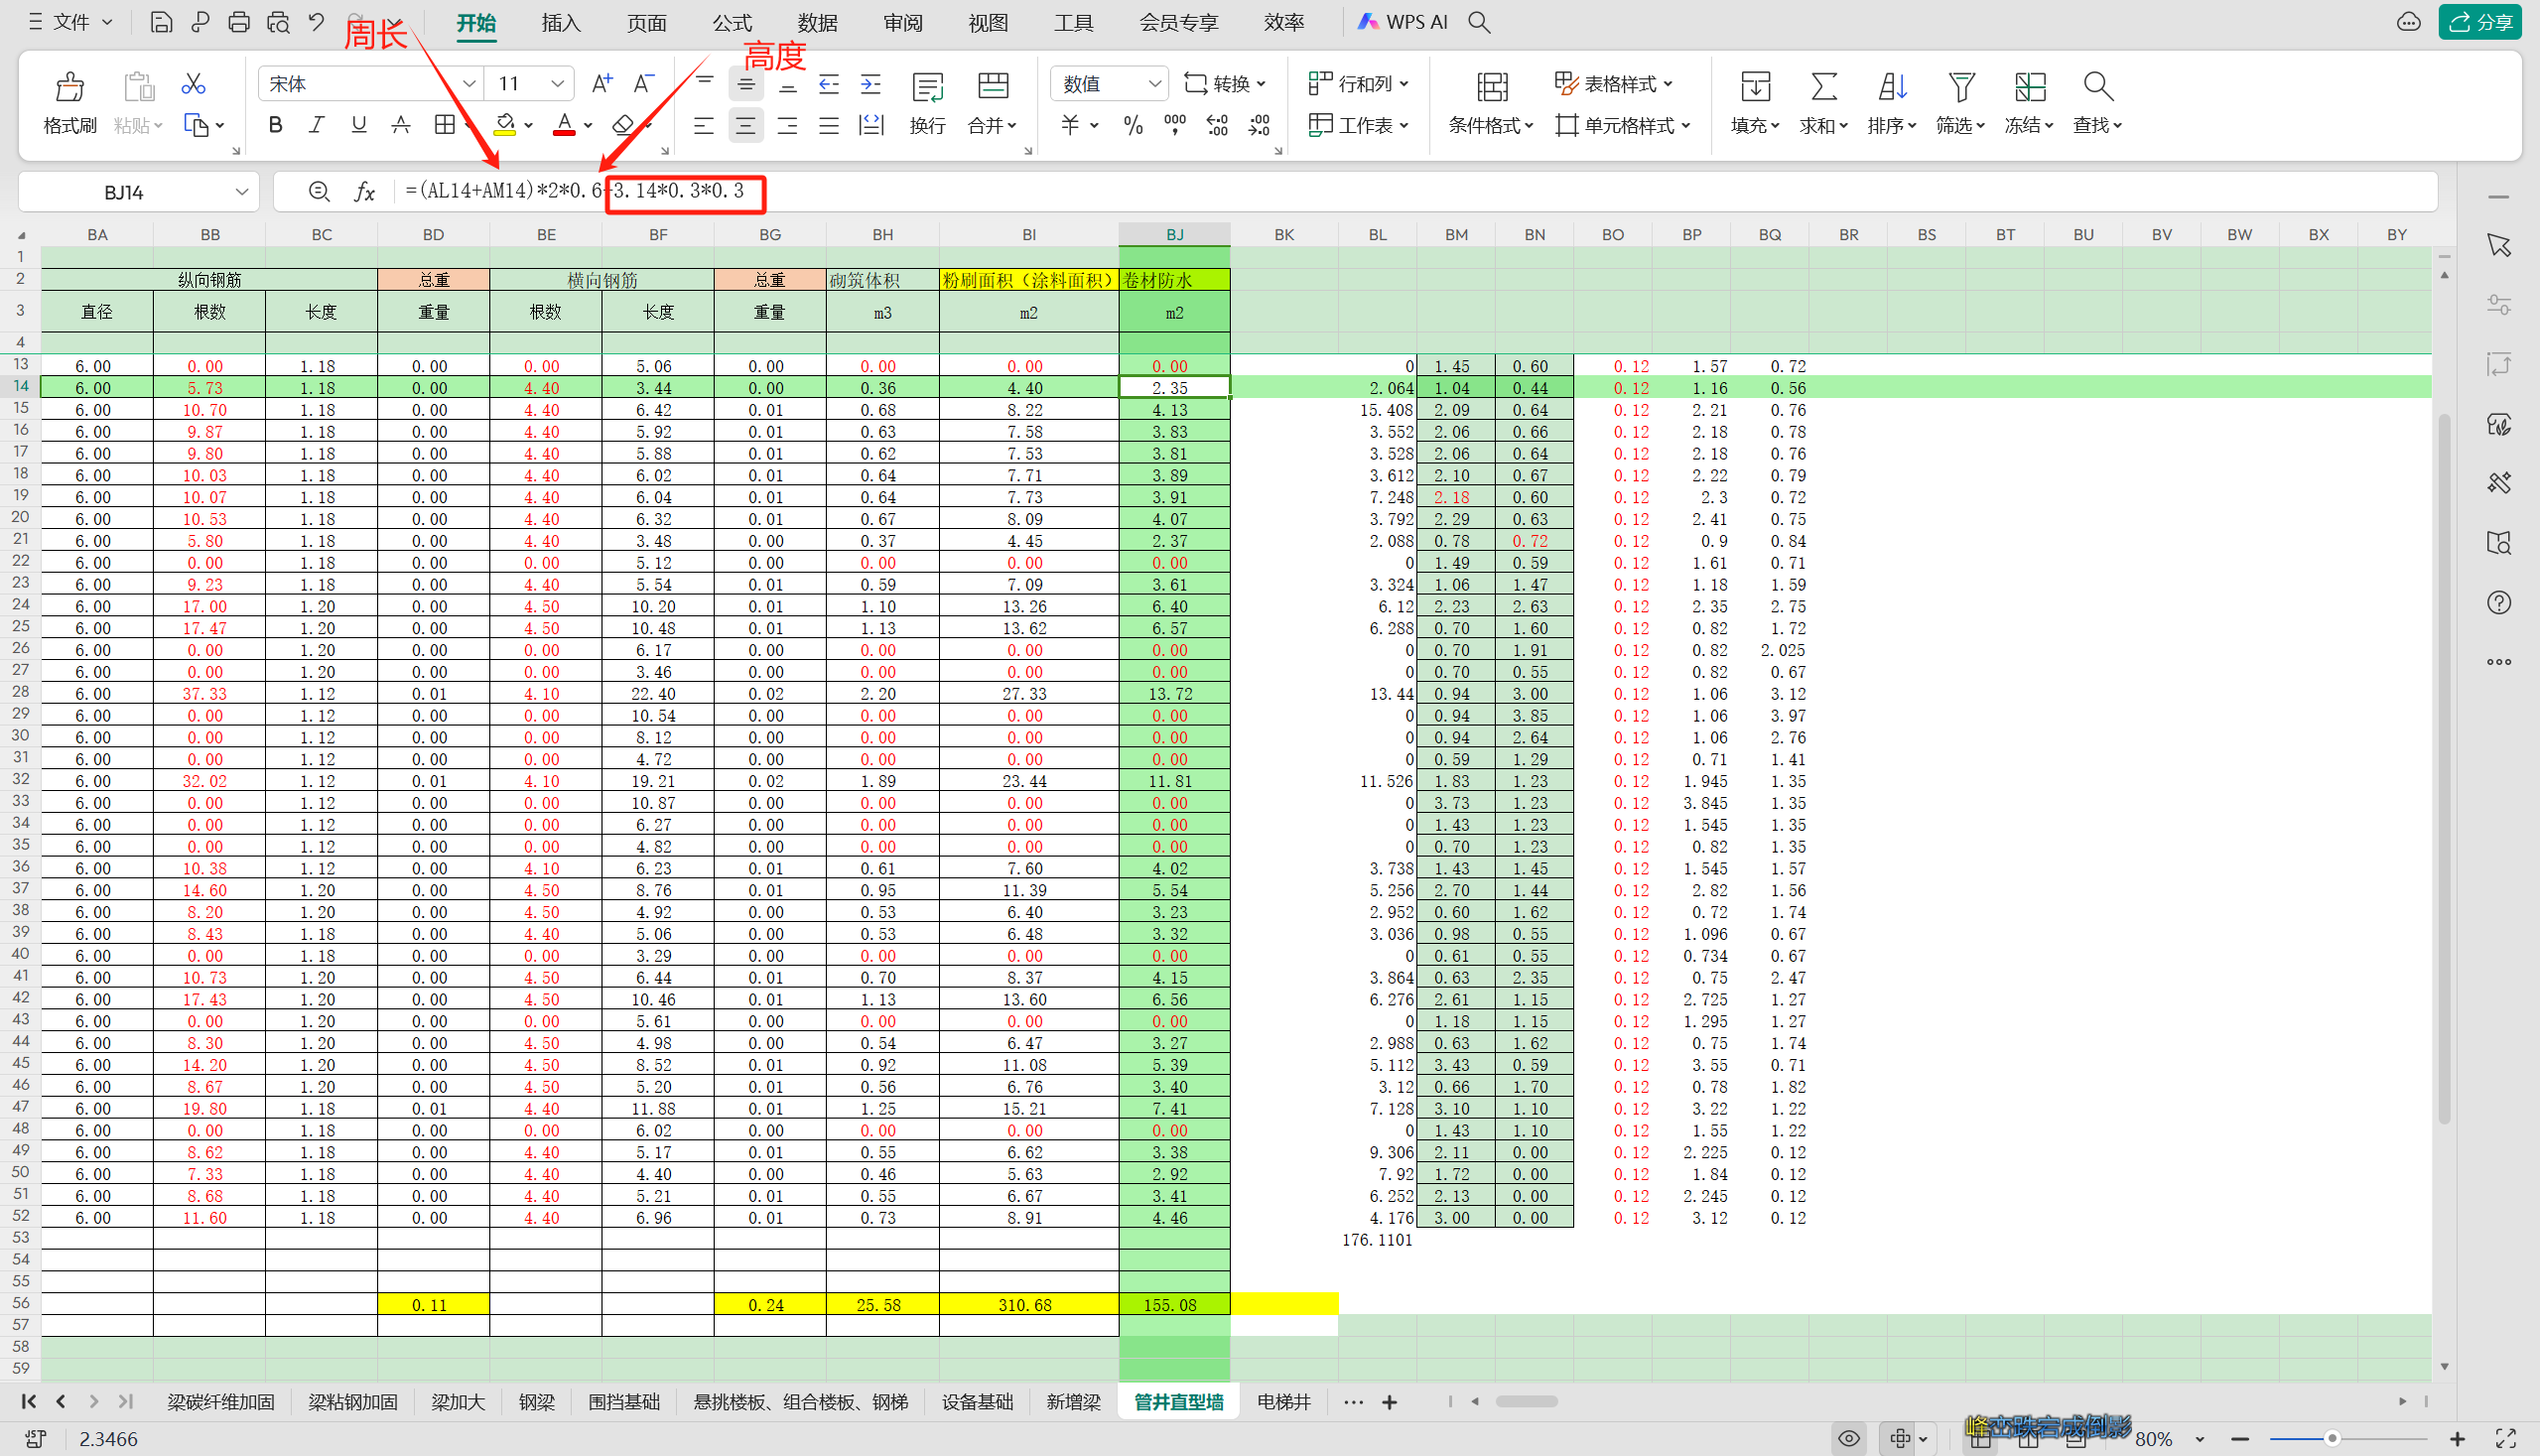Click the zoom slider handle in status bar

pos(2332,1439)
